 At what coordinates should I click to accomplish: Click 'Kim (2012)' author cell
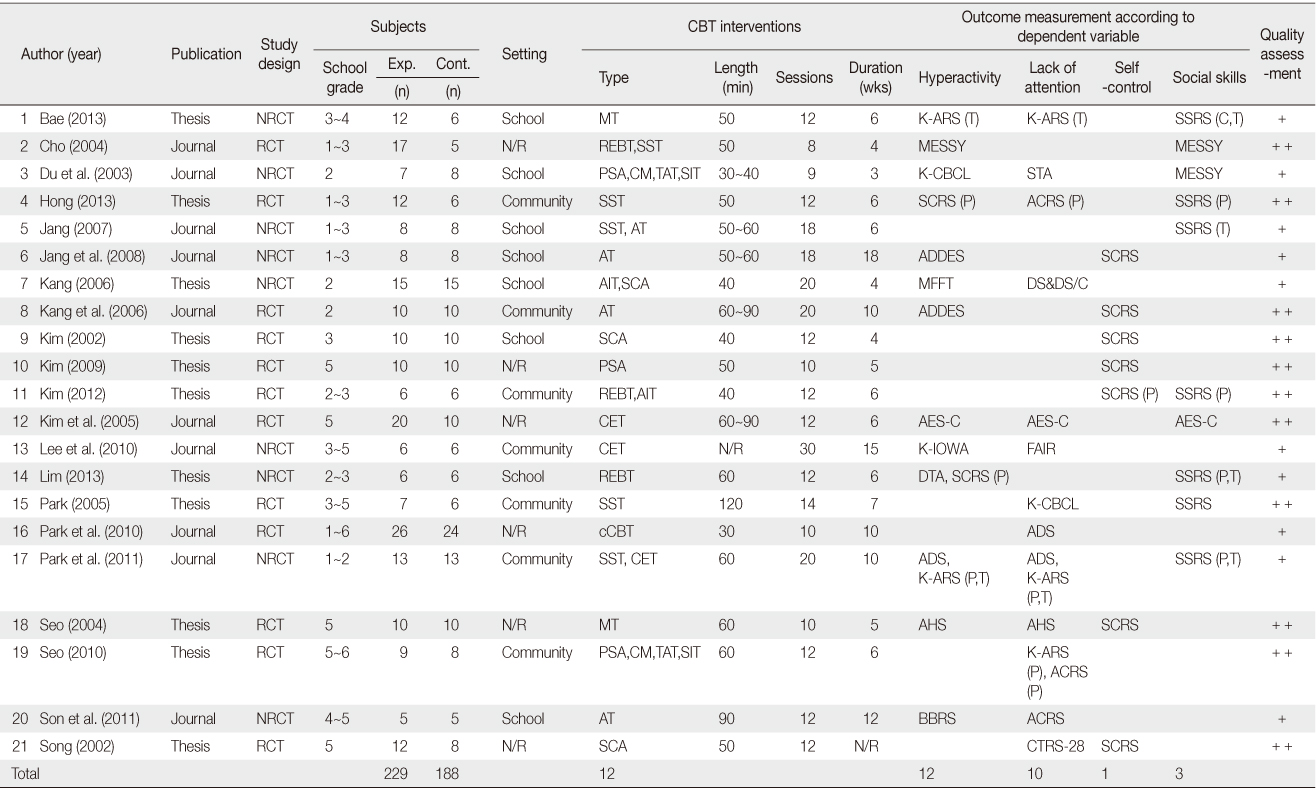click(73, 394)
